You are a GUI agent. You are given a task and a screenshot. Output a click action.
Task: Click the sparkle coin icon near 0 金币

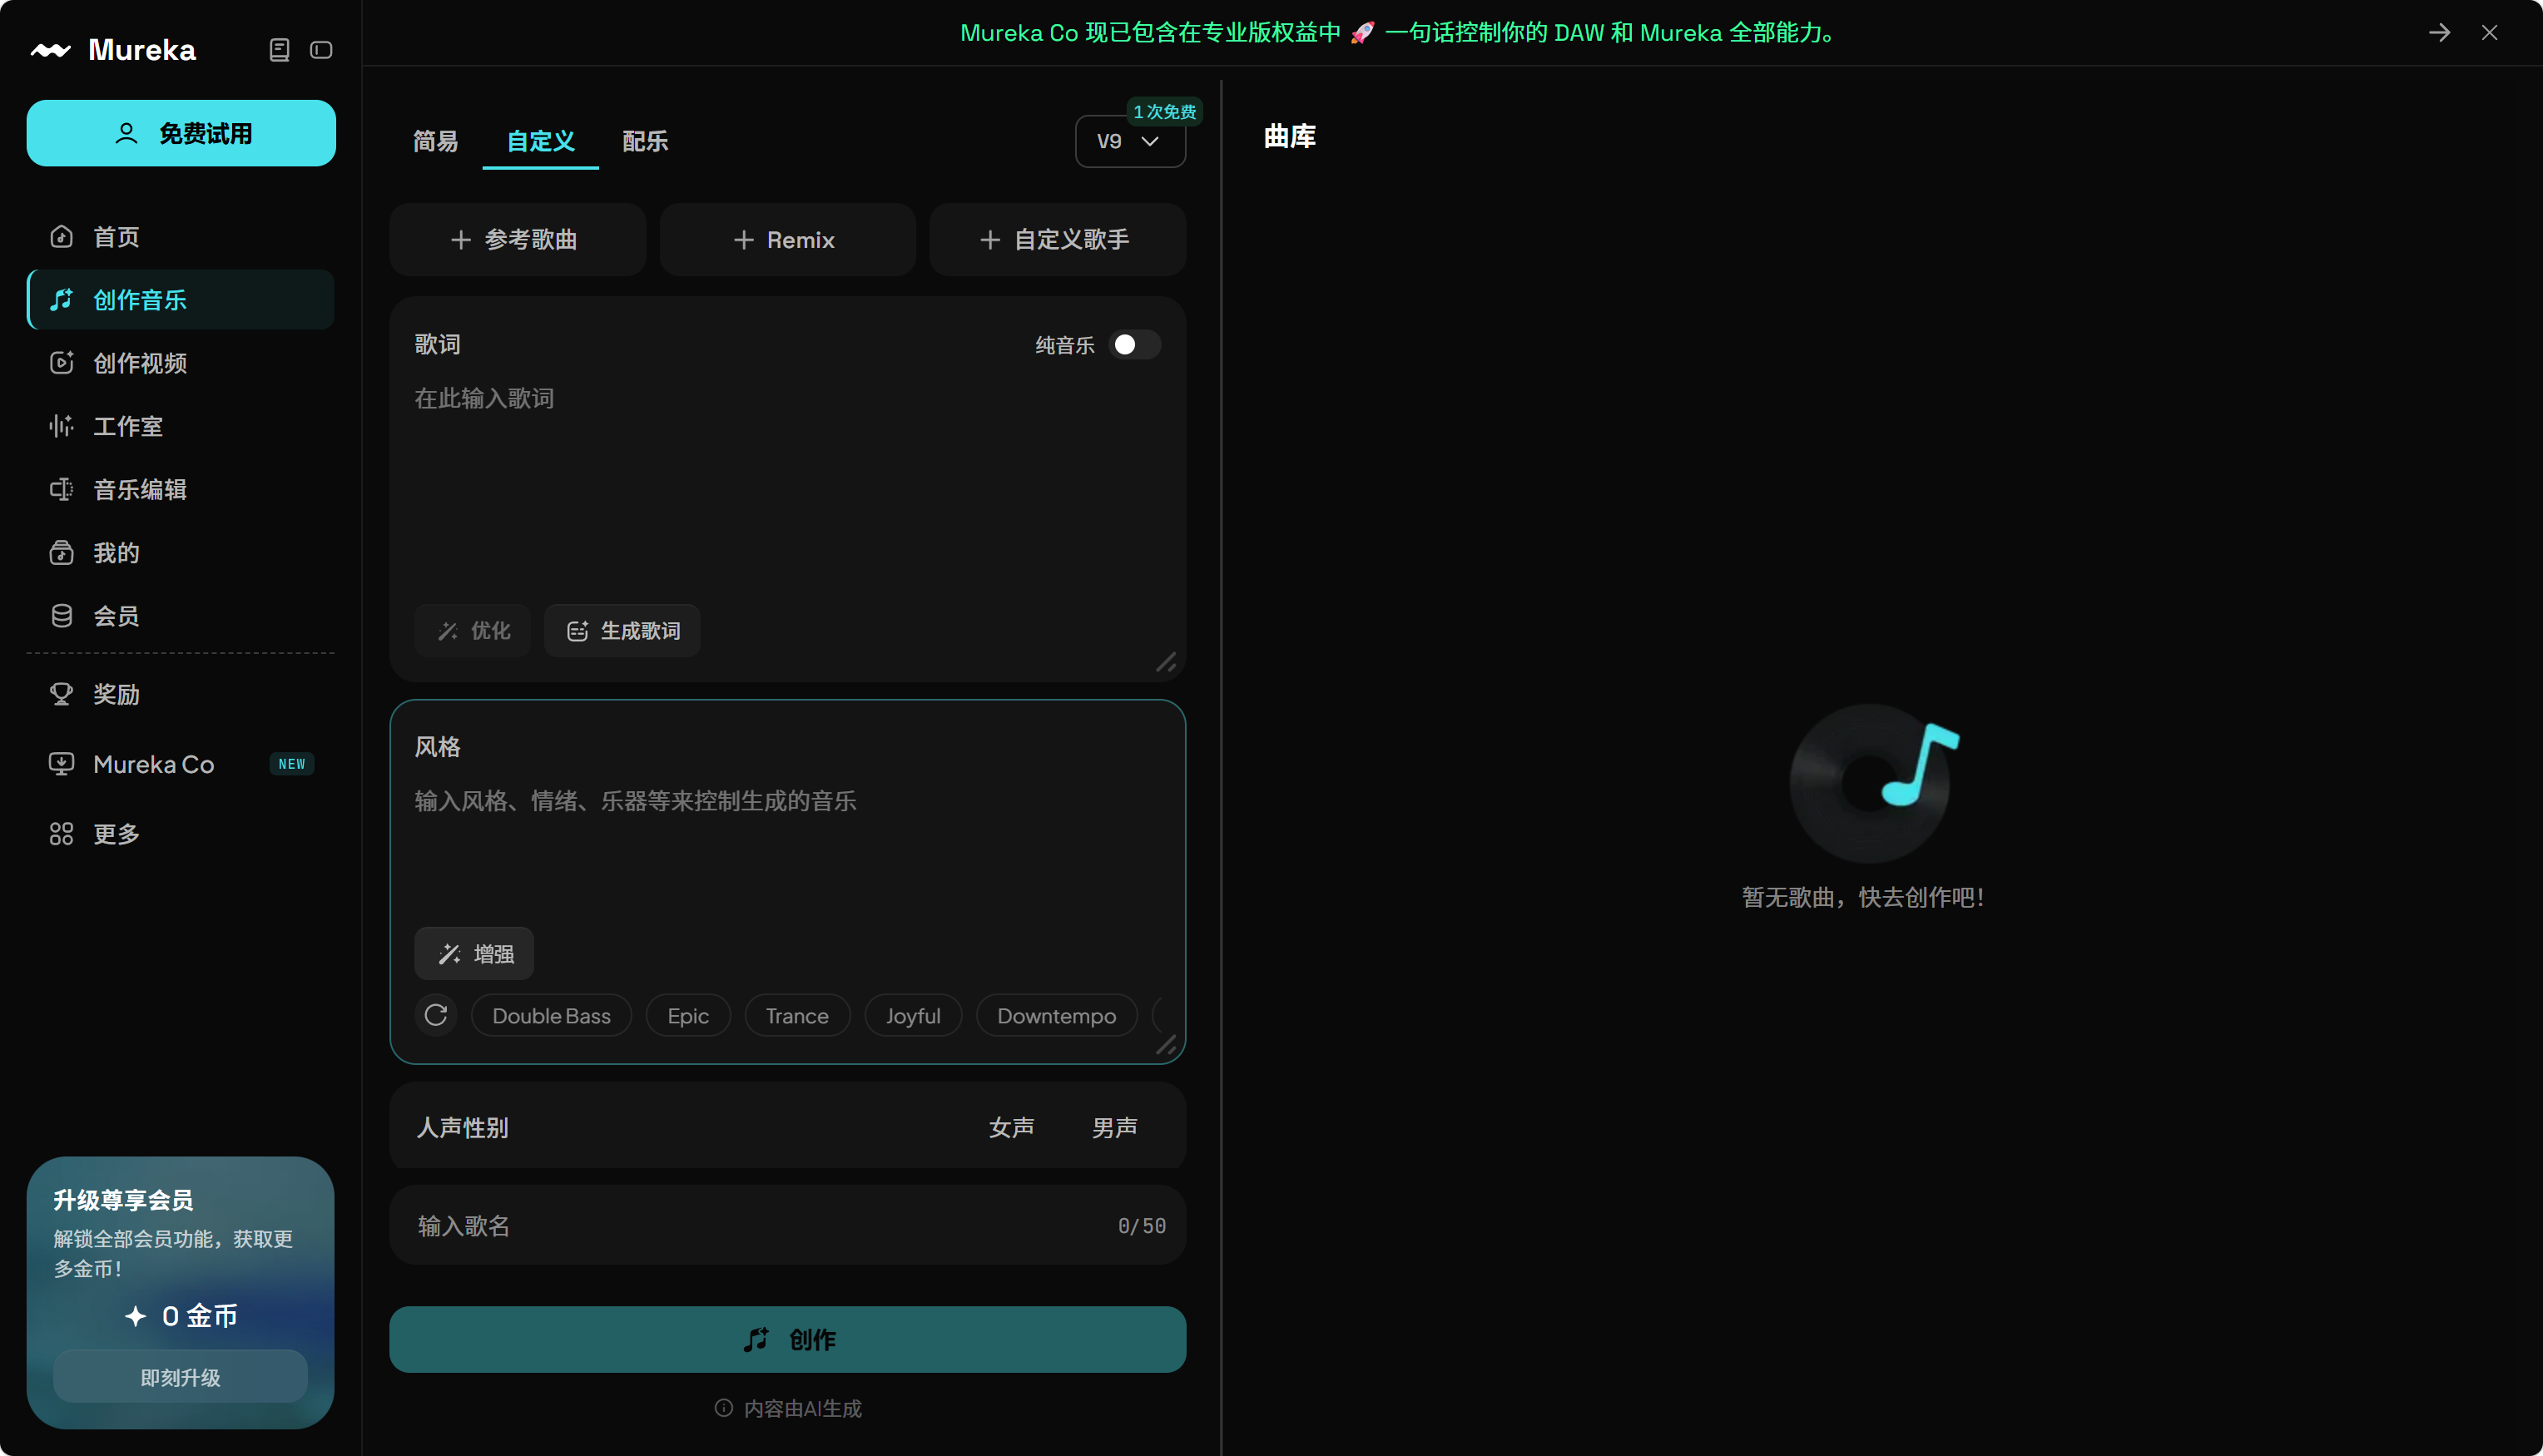pos(136,1316)
